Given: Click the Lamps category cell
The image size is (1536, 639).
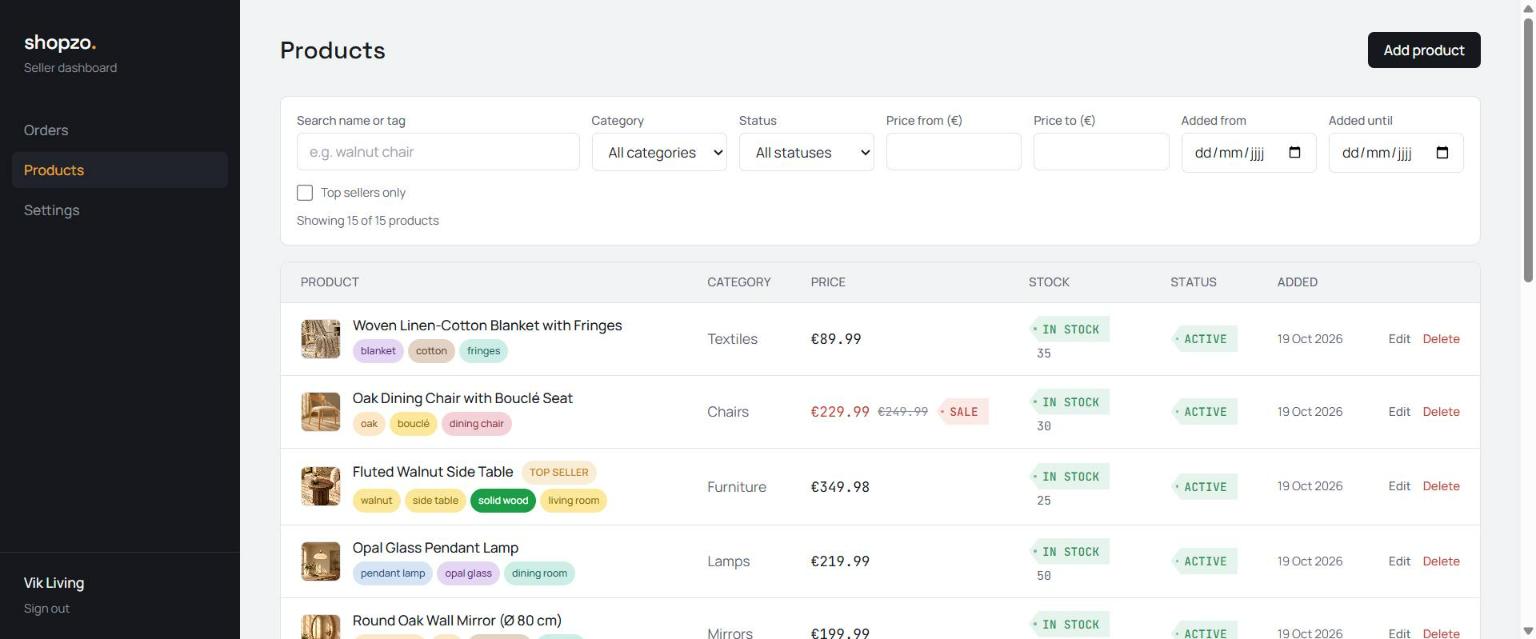Looking at the screenshot, I should pos(728,561).
